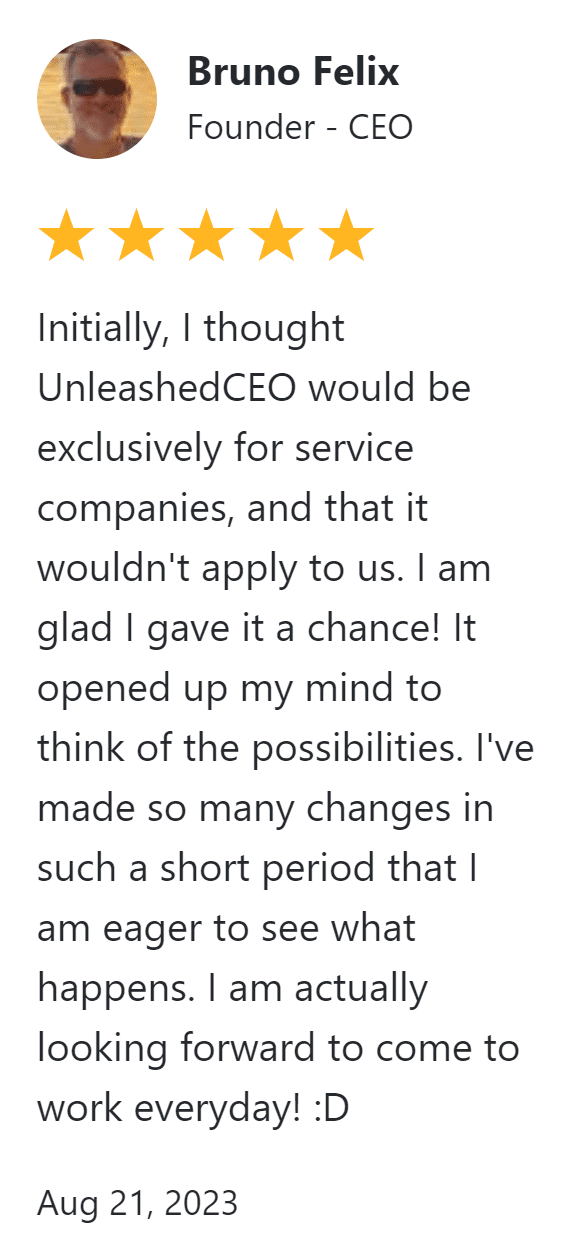
Task: Click the review date Aug 21, 2023
Action: (x=138, y=1202)
